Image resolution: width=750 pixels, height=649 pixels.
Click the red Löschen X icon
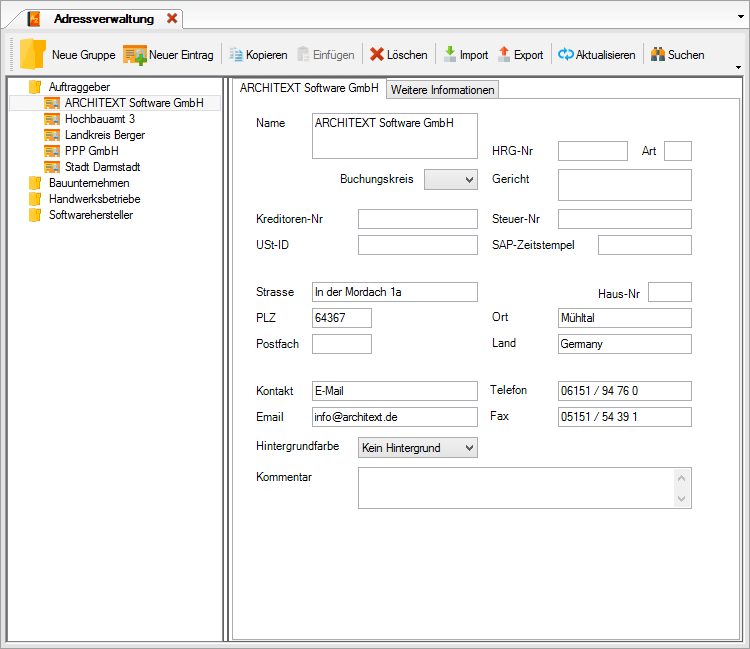377,55
